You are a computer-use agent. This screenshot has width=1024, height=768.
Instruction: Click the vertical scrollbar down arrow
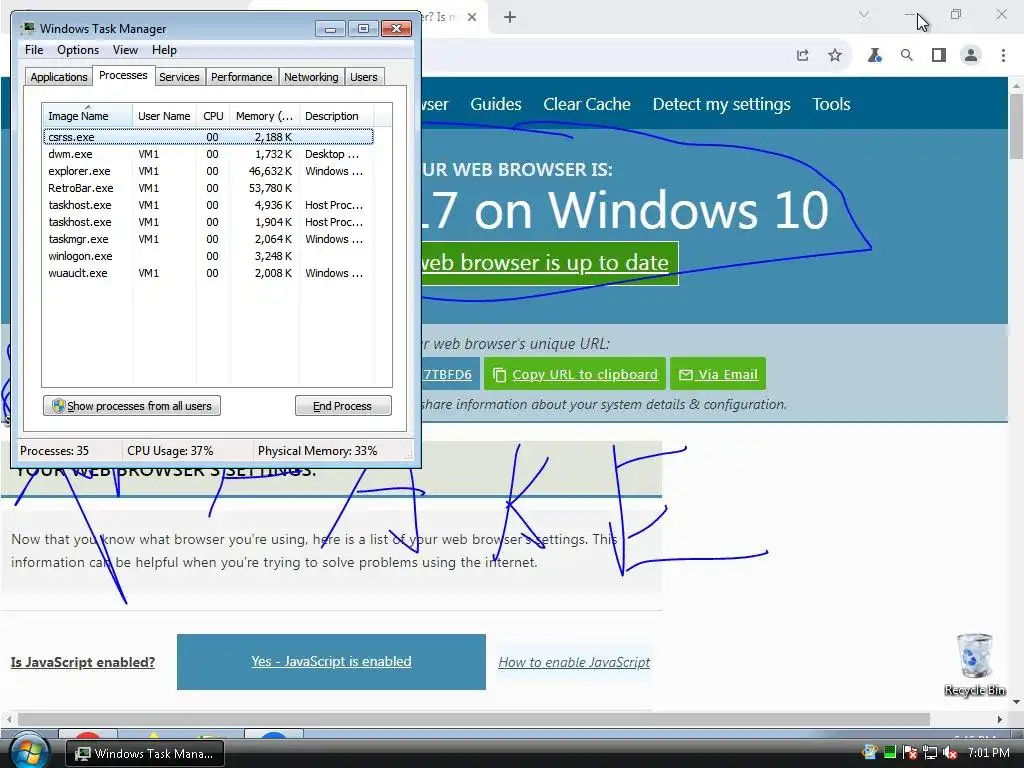[1016, 703]
